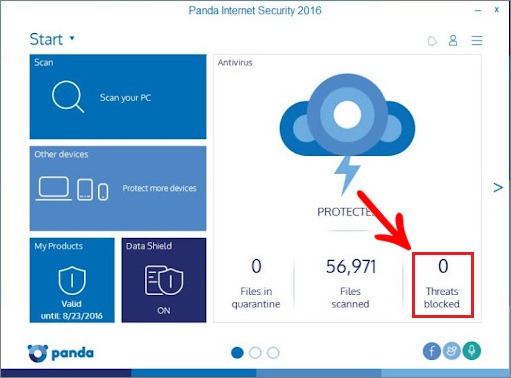Select the first page indicator dot
The image size is (511, 378).
click(237, 353)
